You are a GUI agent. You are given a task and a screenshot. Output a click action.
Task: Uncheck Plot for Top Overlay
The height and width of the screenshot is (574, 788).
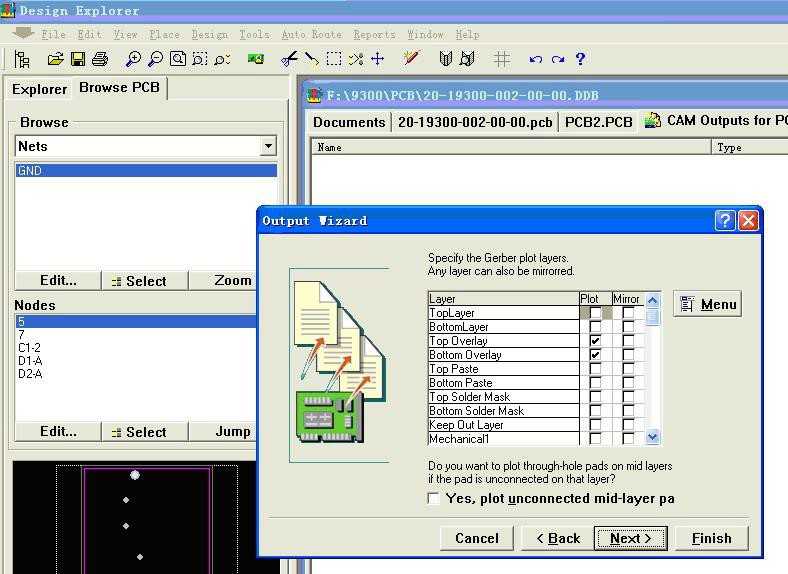pos(595,341)
